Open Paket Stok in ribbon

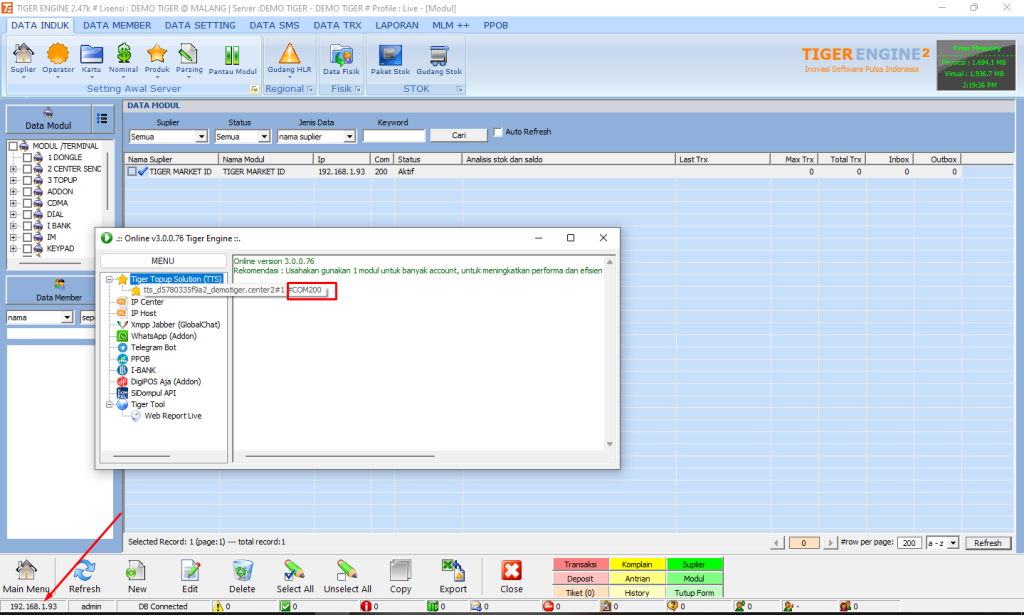(x=390, y=58)
